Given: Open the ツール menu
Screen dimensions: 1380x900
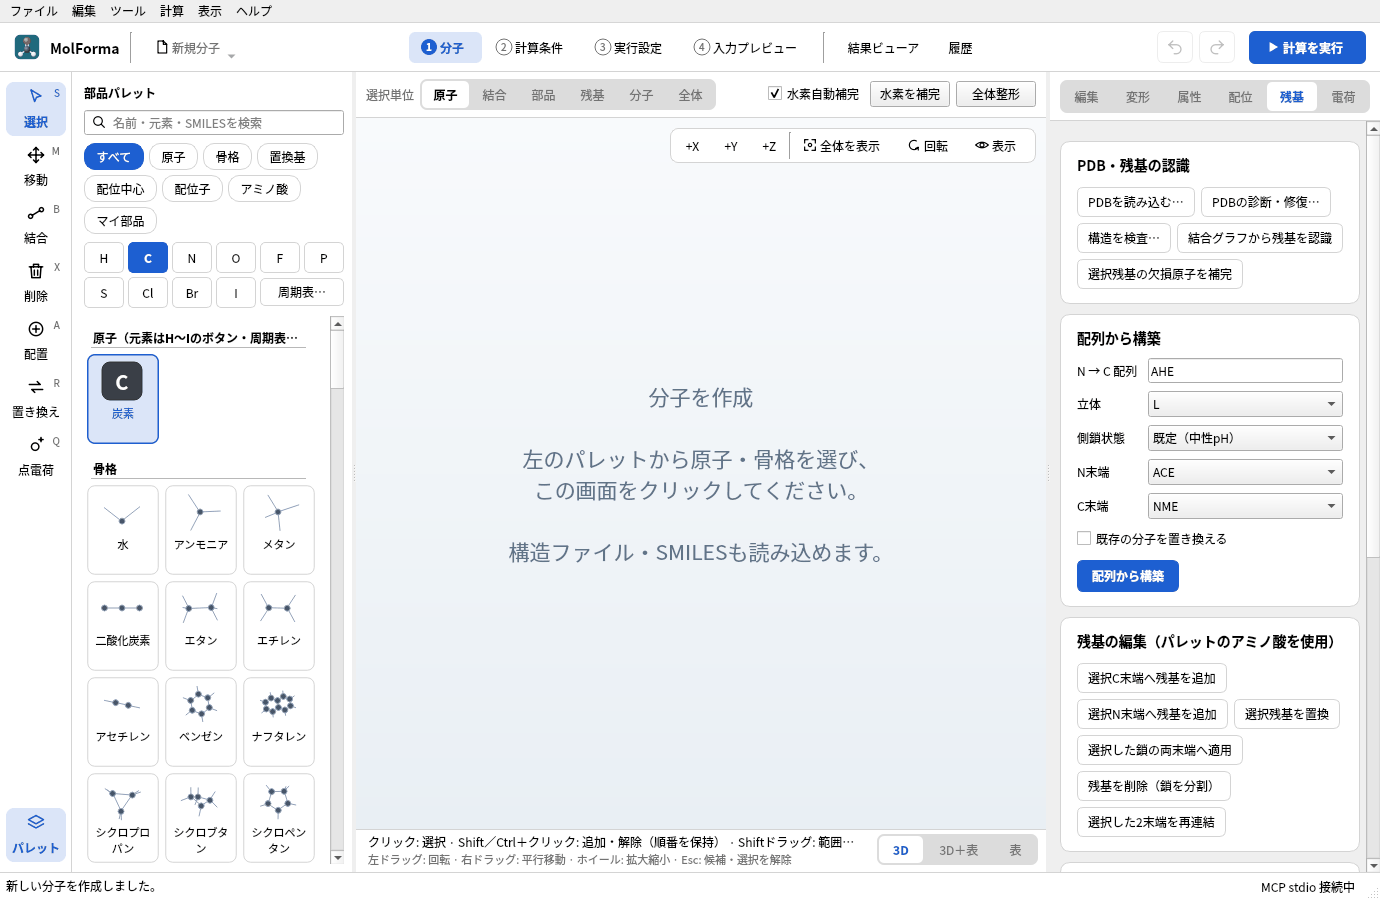Looking at the screenshot, I should pos(128,11).
